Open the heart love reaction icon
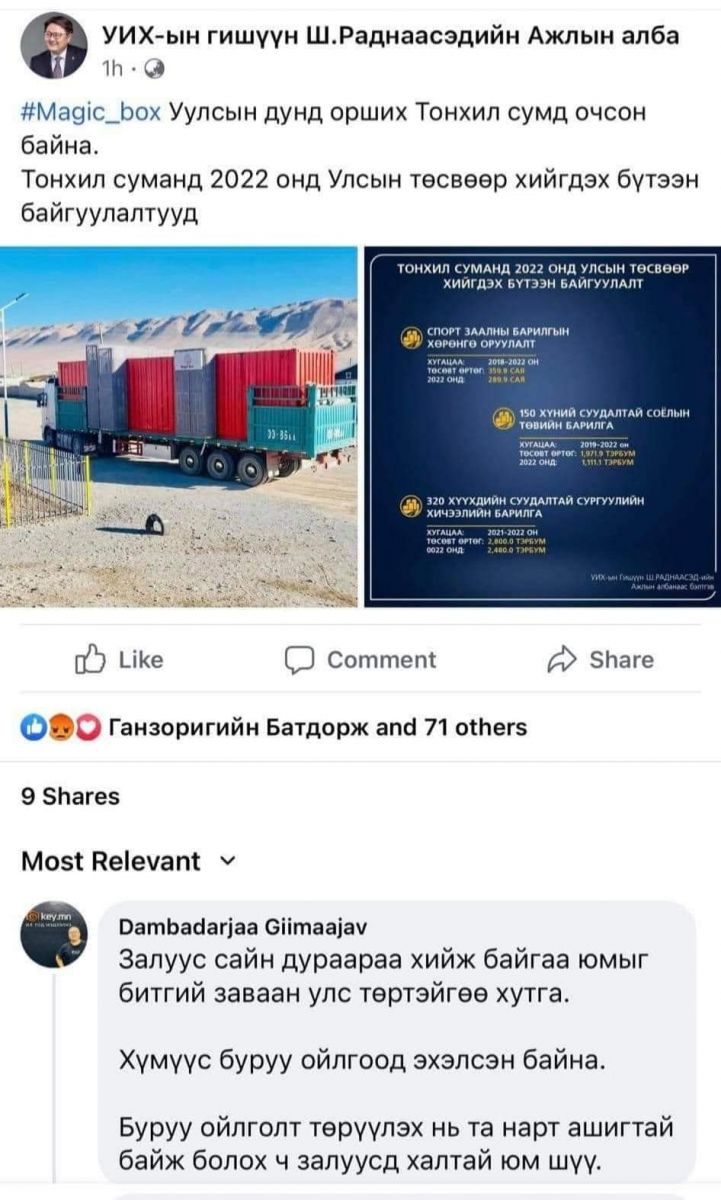Viewport: 721px width, 1200px height. click(x=89, y=727)
